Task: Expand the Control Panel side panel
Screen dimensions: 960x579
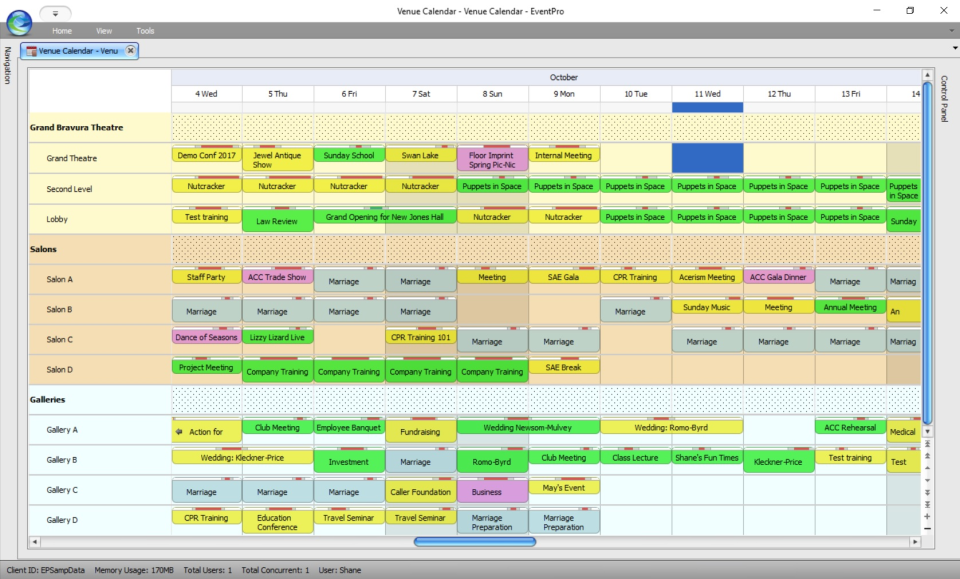Action: pos(944,99)
